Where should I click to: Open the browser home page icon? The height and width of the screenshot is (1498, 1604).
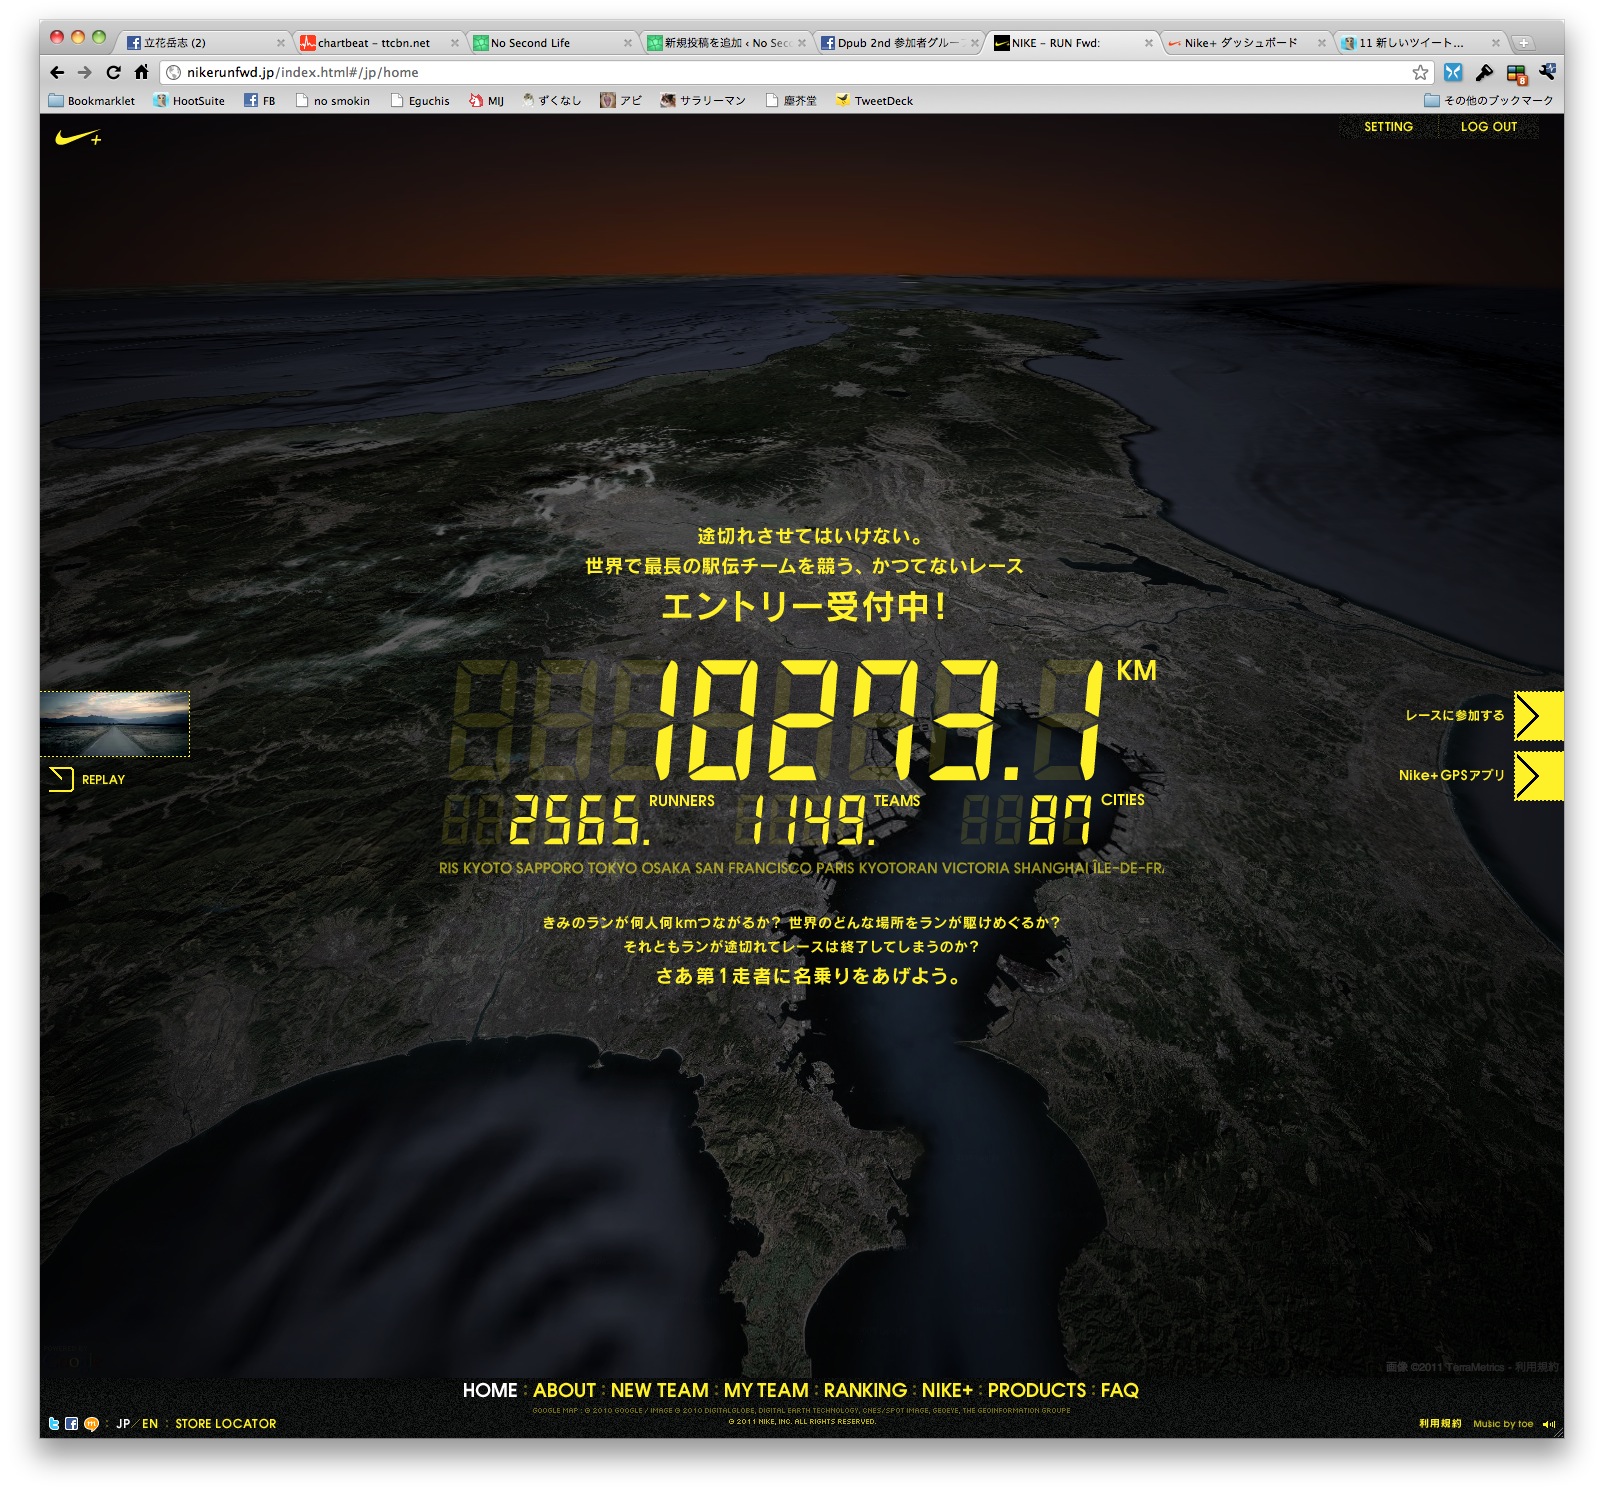click(x=141, y=72)
